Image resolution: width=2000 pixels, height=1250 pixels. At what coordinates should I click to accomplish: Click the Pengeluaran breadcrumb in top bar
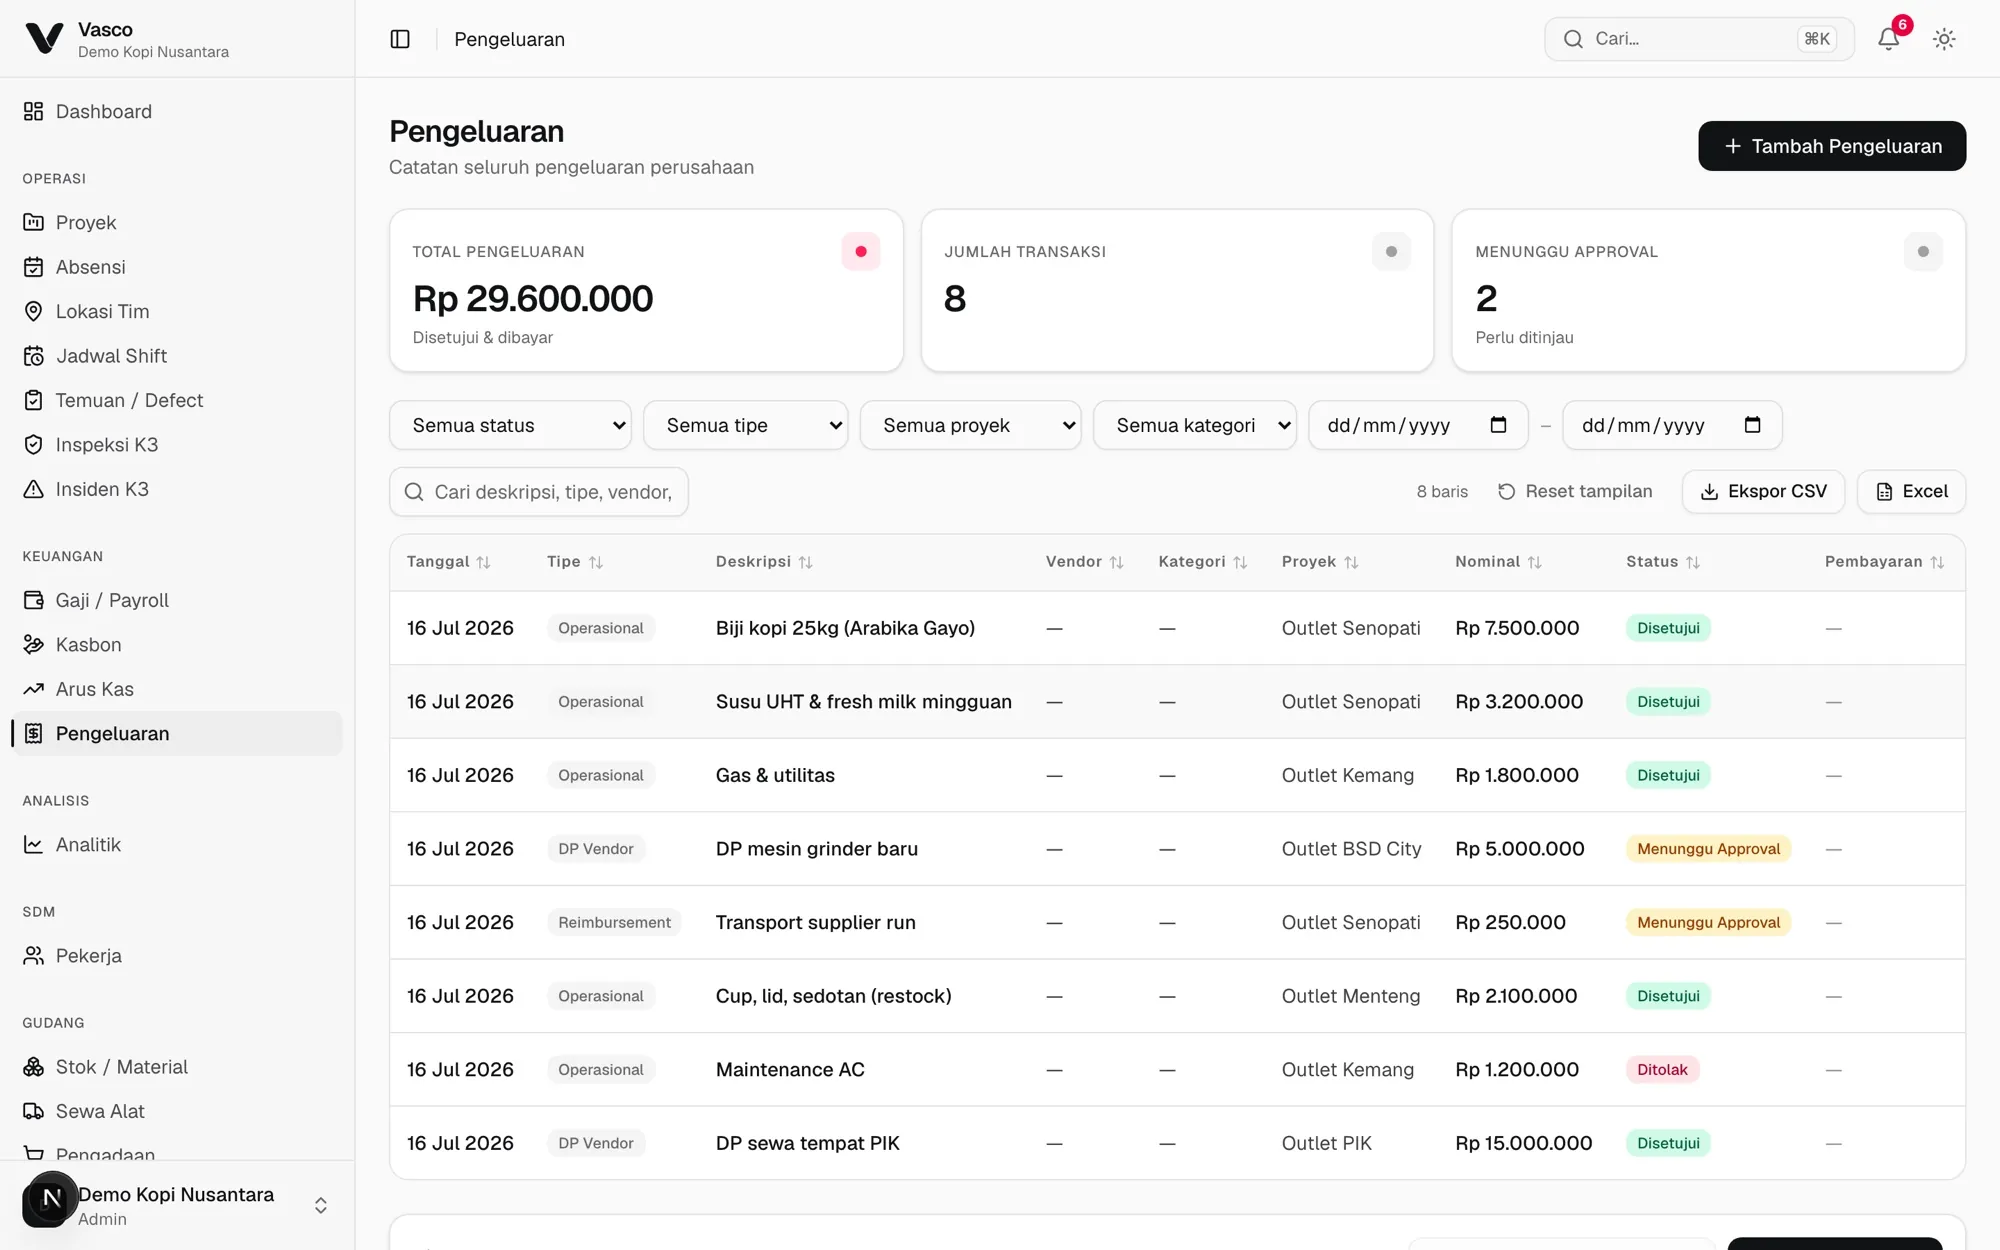click(509, 39)
